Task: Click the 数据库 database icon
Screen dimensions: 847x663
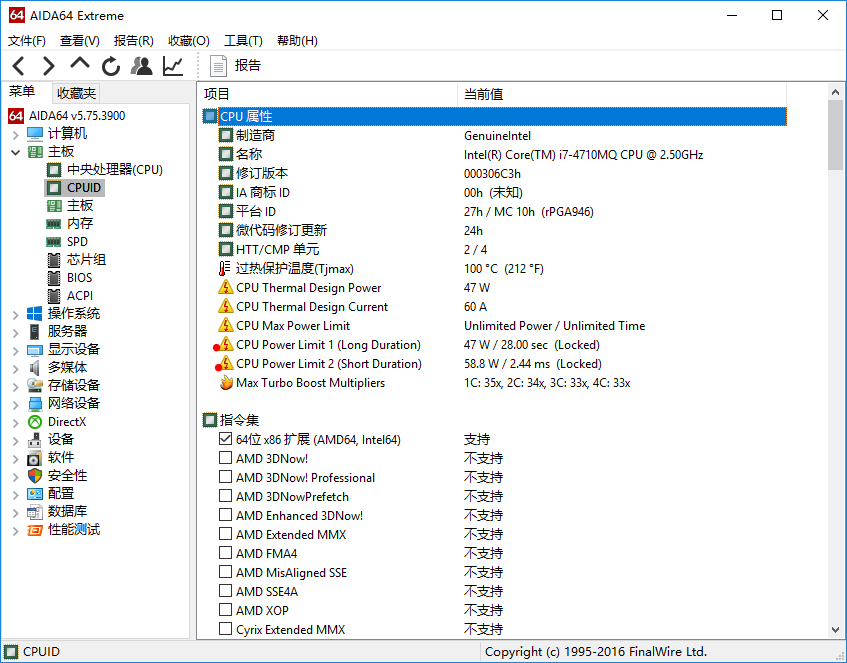Action: 35,512
